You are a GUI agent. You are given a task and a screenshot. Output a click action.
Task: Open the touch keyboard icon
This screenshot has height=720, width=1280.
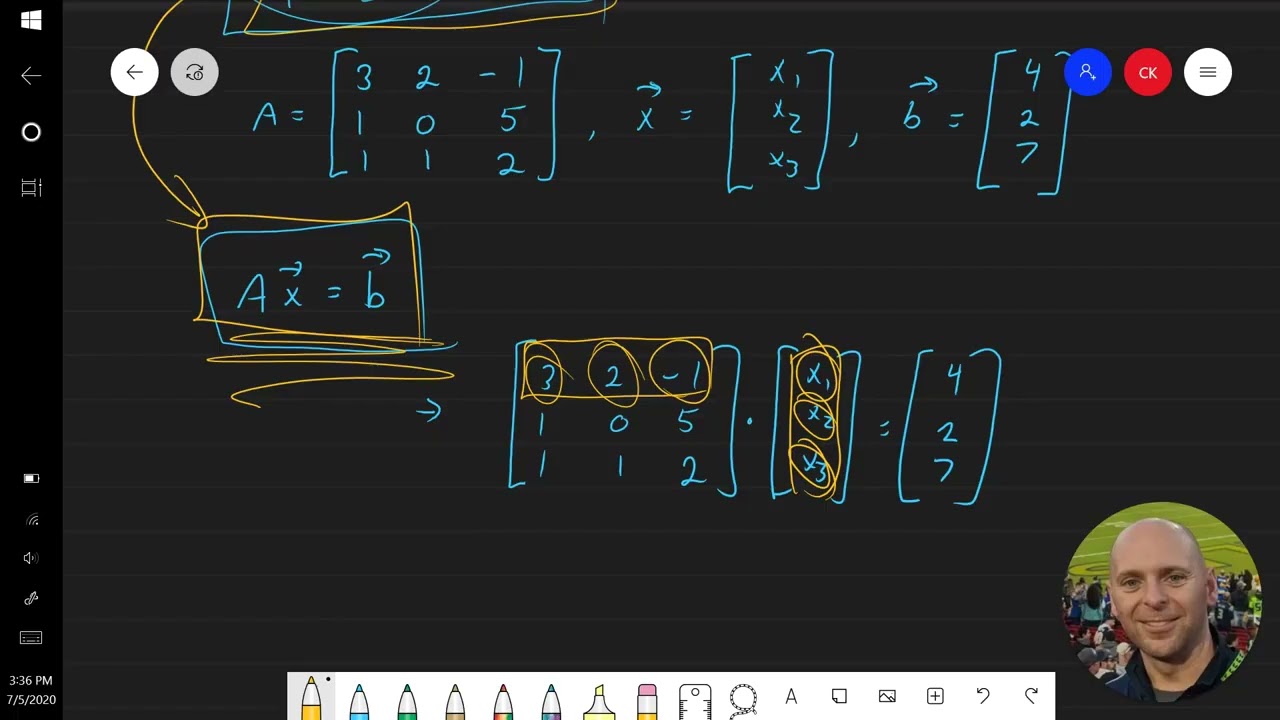coord(31,638)
